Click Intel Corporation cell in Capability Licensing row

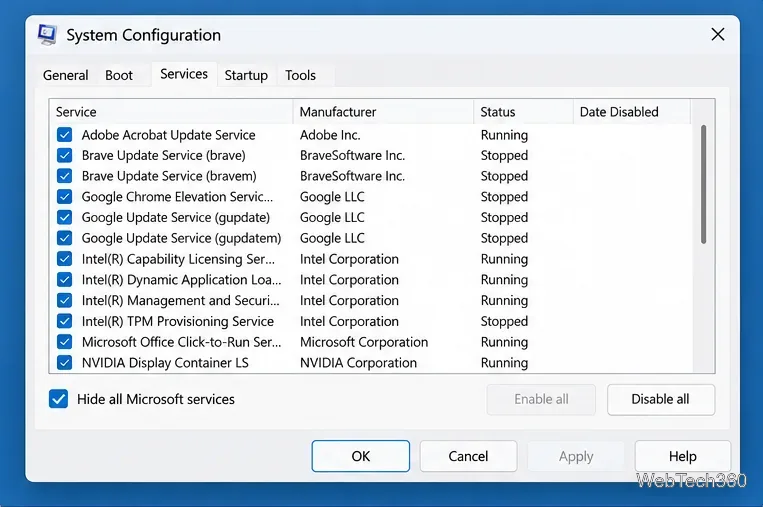click(x=349, y=259)
